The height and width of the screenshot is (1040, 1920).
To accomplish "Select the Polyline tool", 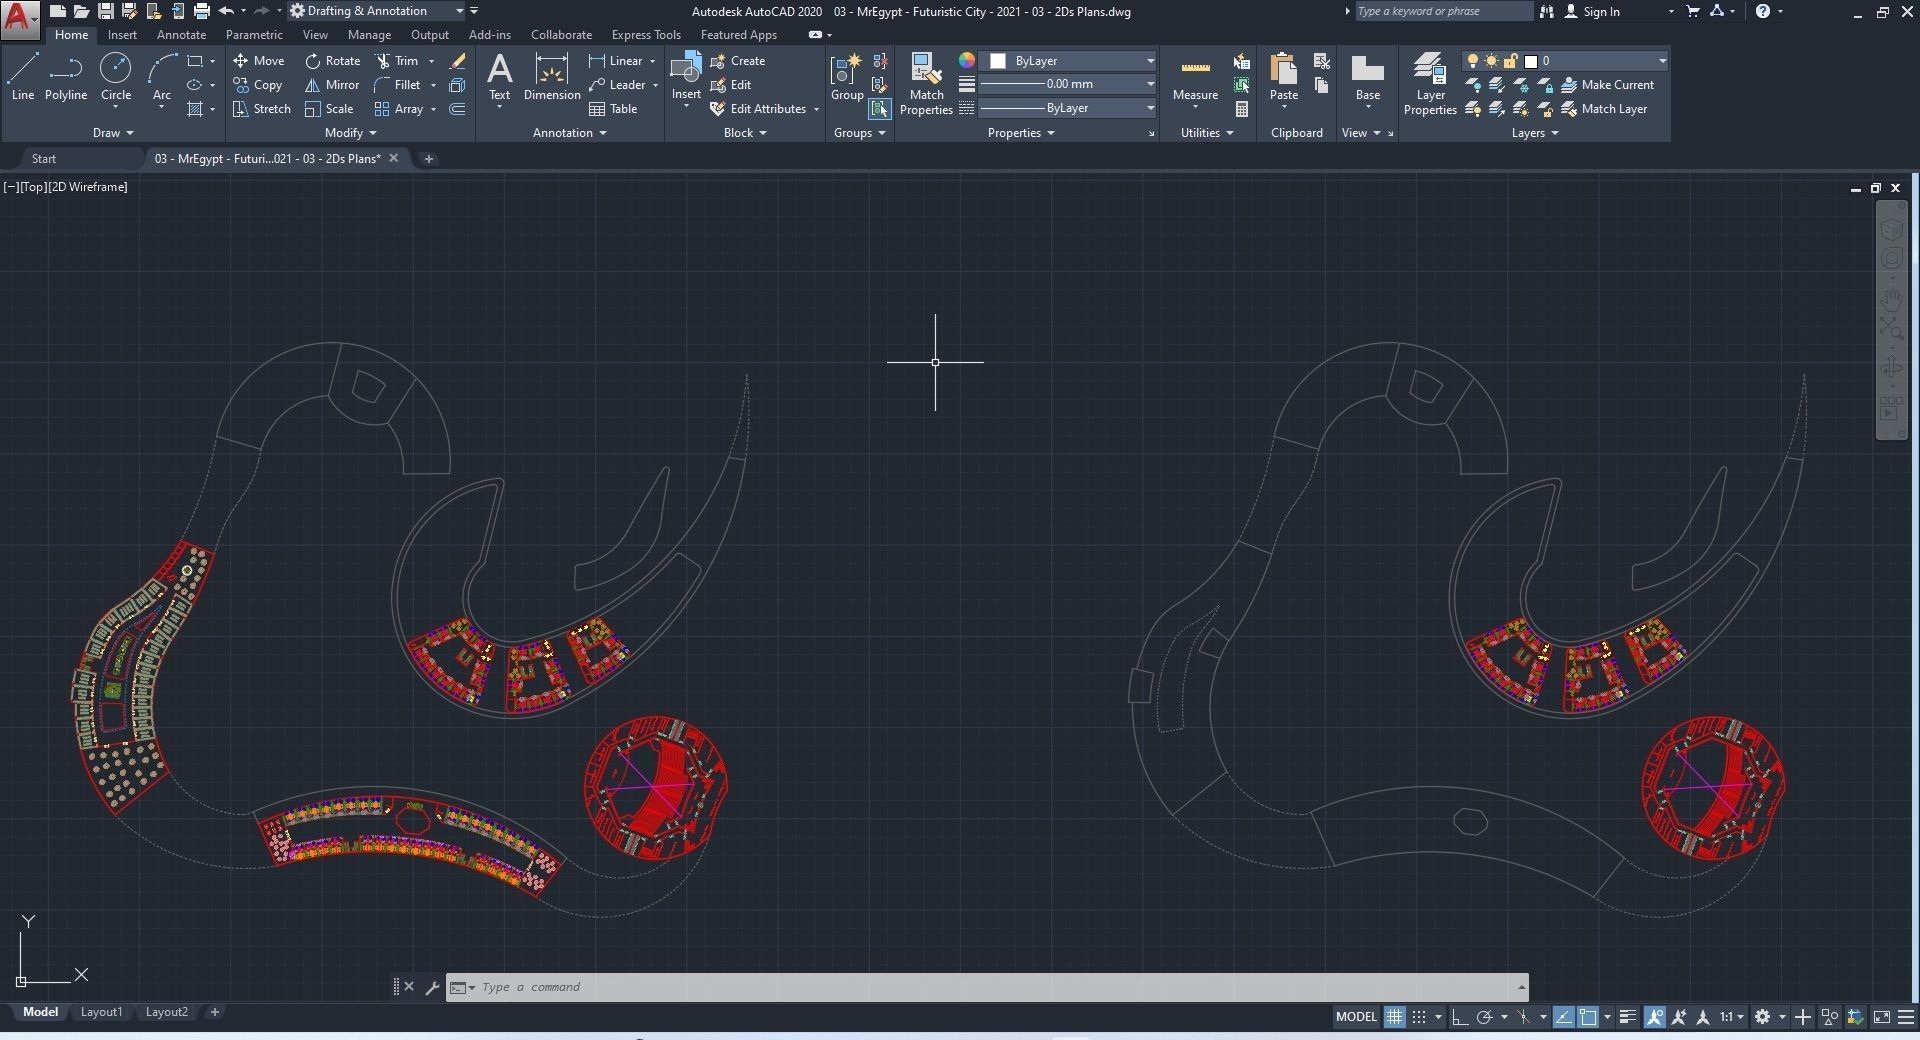I will coord(66,77).
